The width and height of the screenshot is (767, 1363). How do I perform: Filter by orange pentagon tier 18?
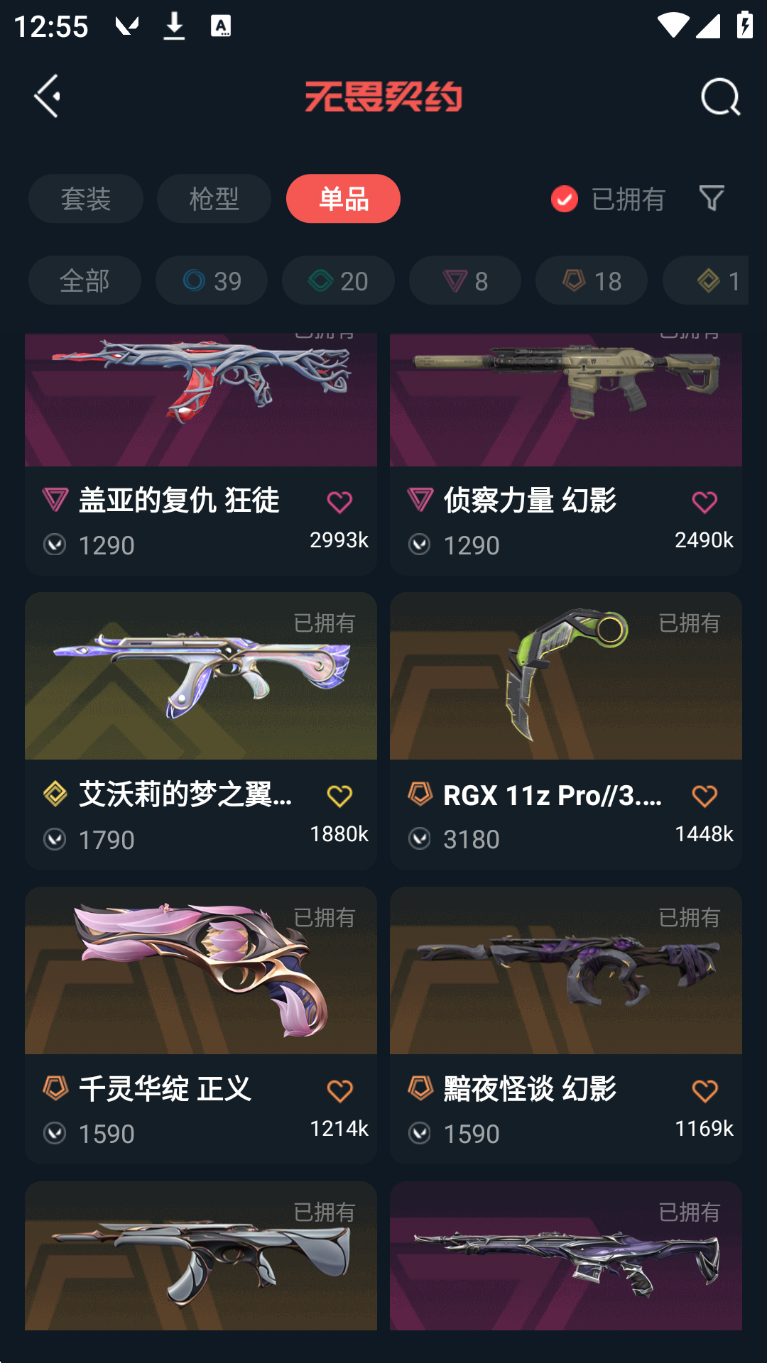[x=591, y=280]
